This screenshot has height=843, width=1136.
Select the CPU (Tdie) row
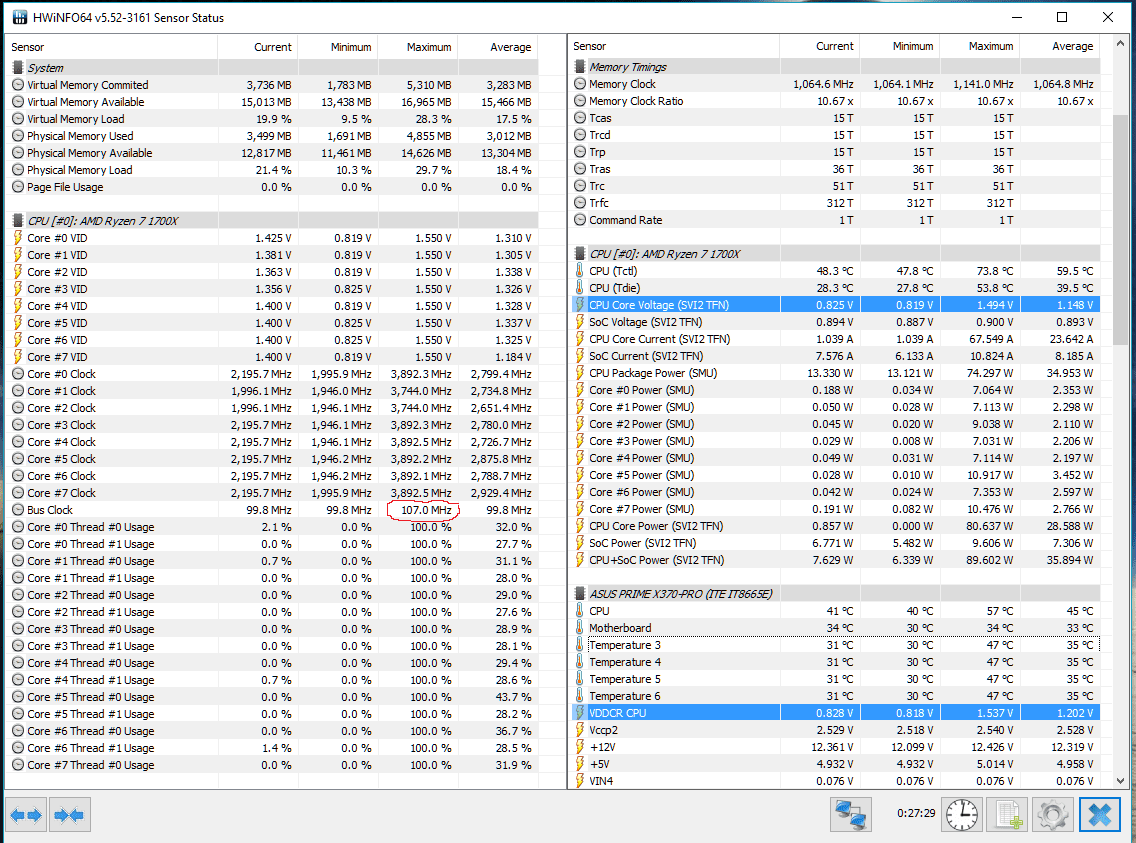point(836,288)
